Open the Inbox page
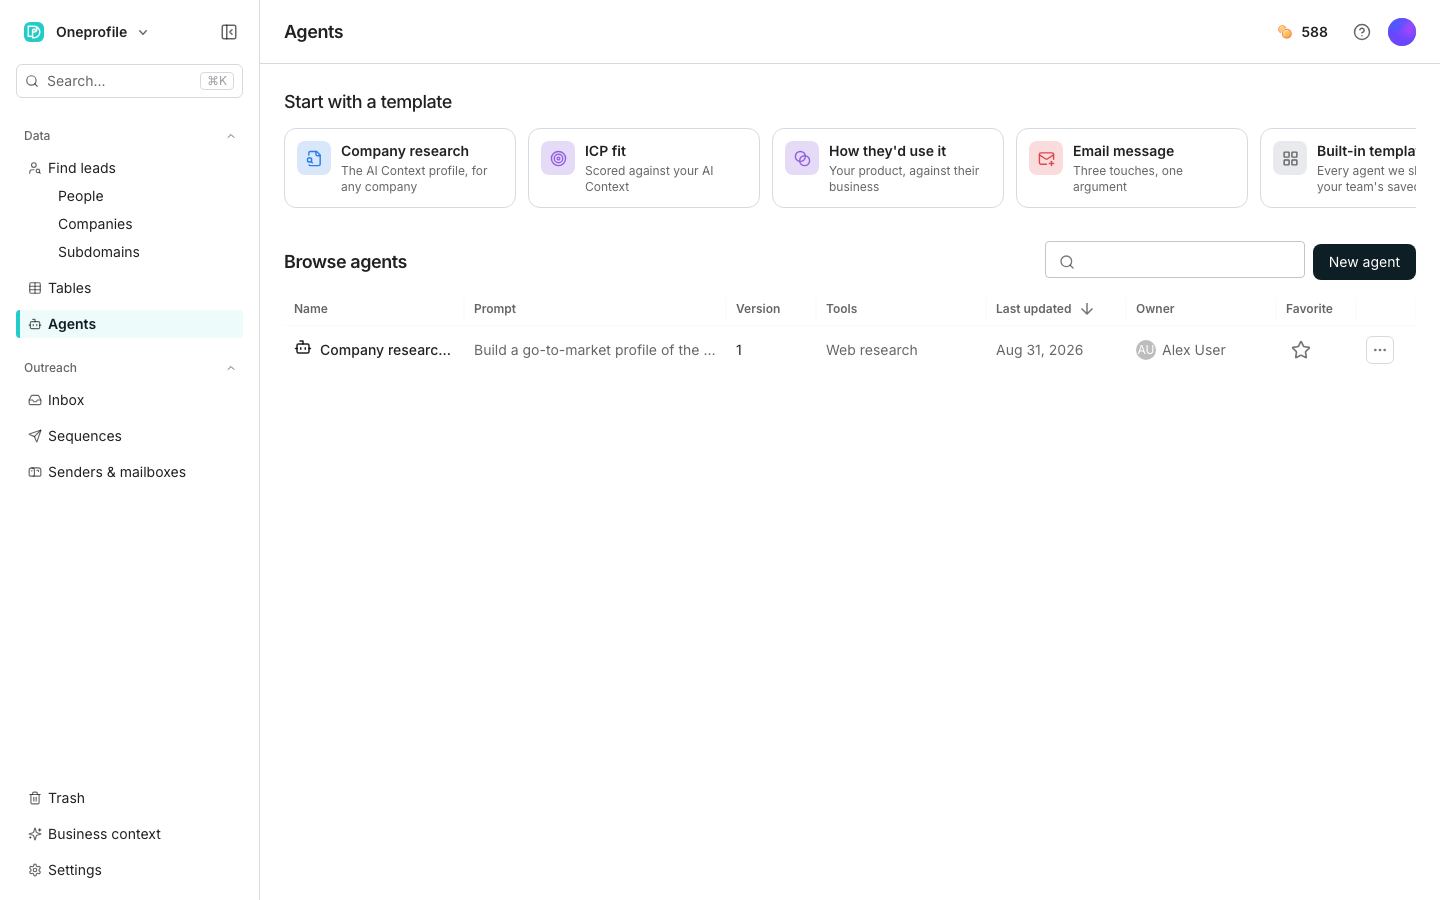 pos(129,400)
